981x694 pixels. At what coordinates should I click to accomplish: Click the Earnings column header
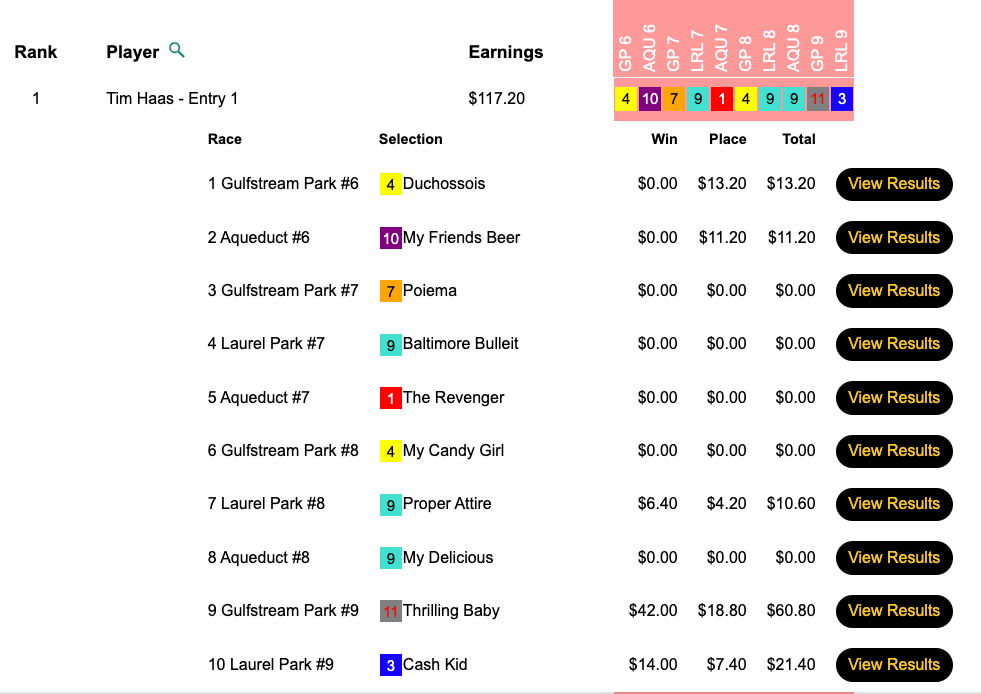[505, 52]
